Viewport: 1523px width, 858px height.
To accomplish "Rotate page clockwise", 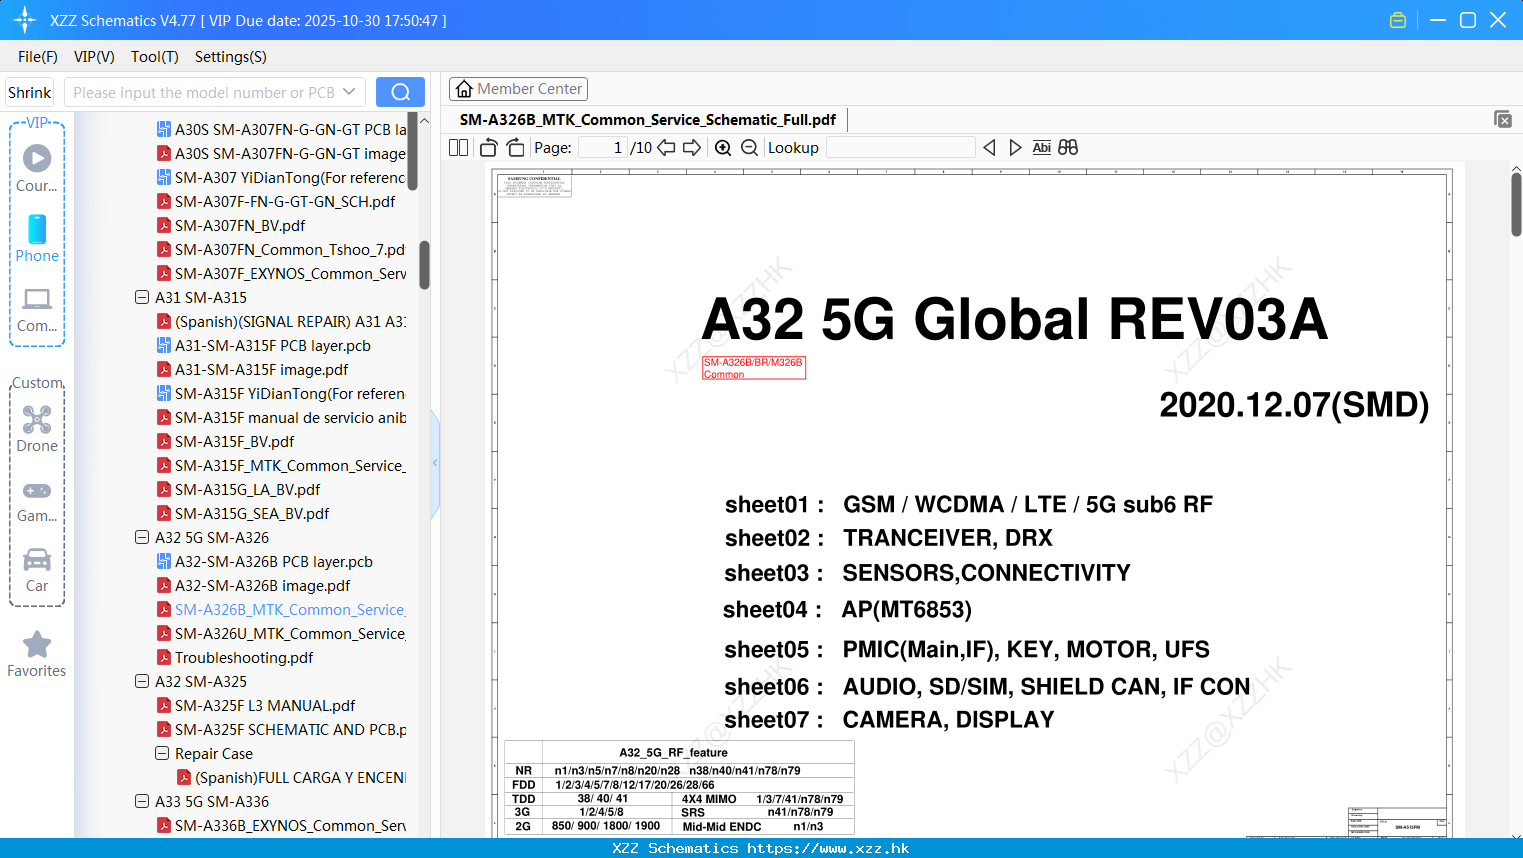I will 515,147.
